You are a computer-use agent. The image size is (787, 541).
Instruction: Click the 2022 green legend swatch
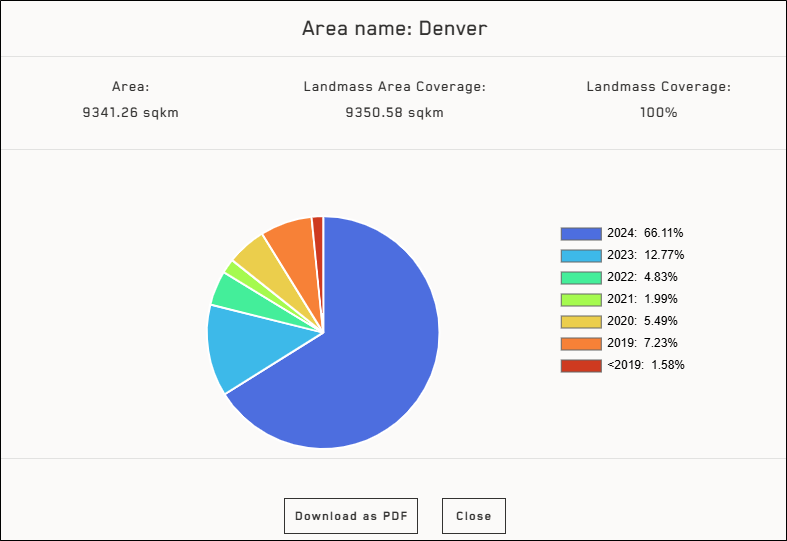[x=580, y=277]
